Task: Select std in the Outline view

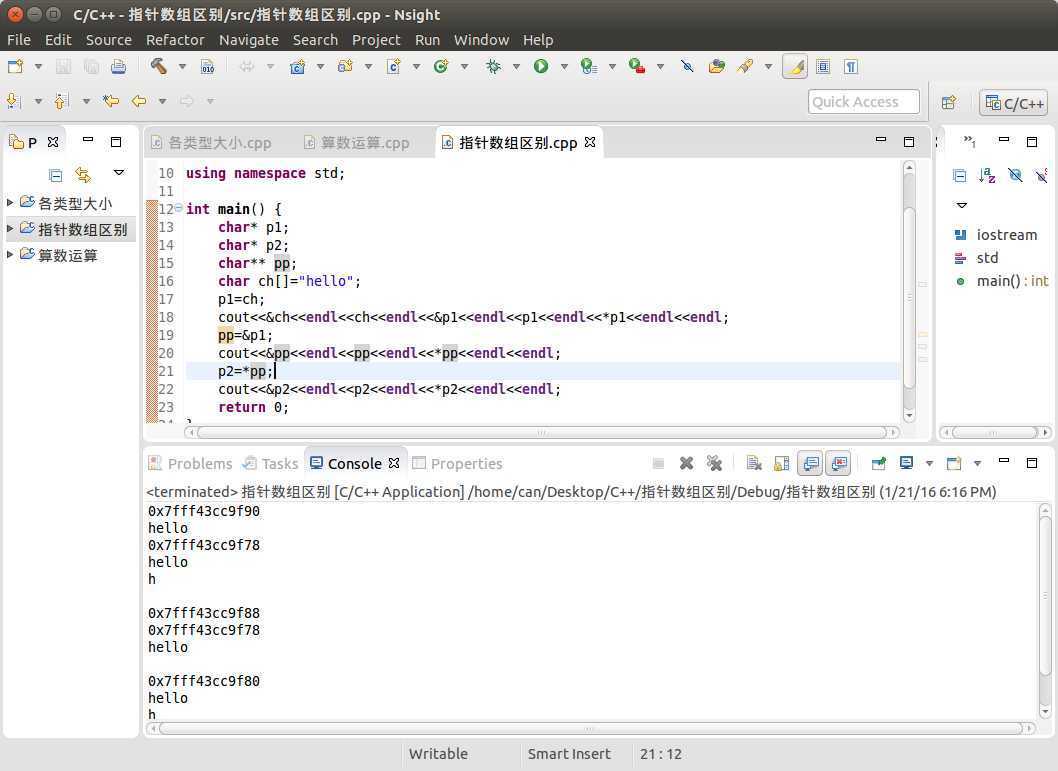Action: [977, 258]
